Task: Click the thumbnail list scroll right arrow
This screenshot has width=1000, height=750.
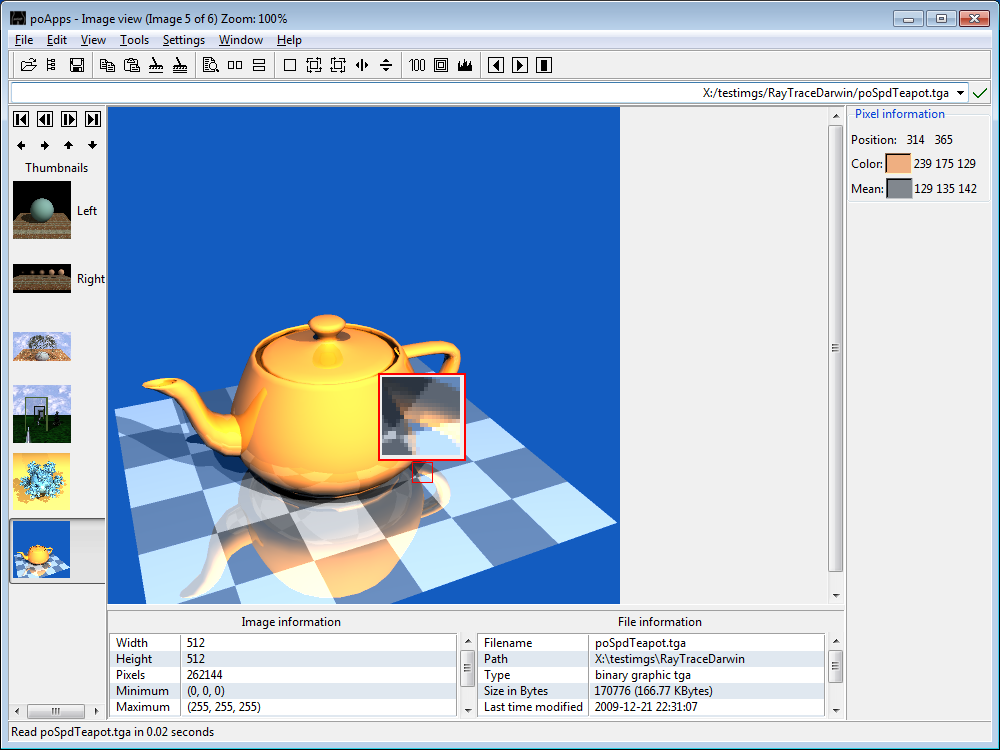Action: (x=96, y=710)
